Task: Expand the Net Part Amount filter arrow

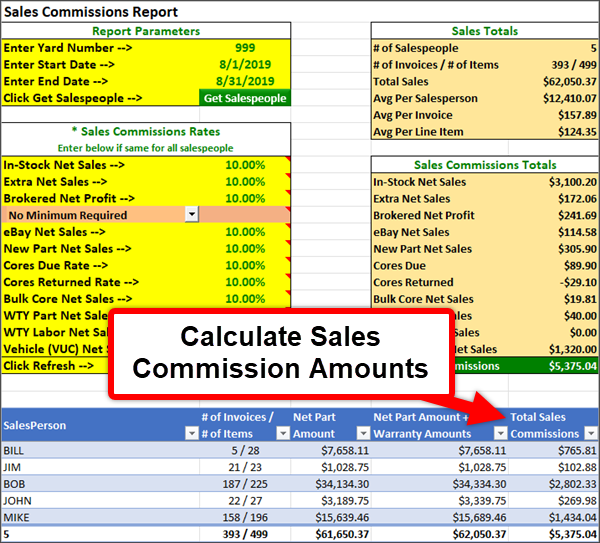Action: click(x=361, y=433)
